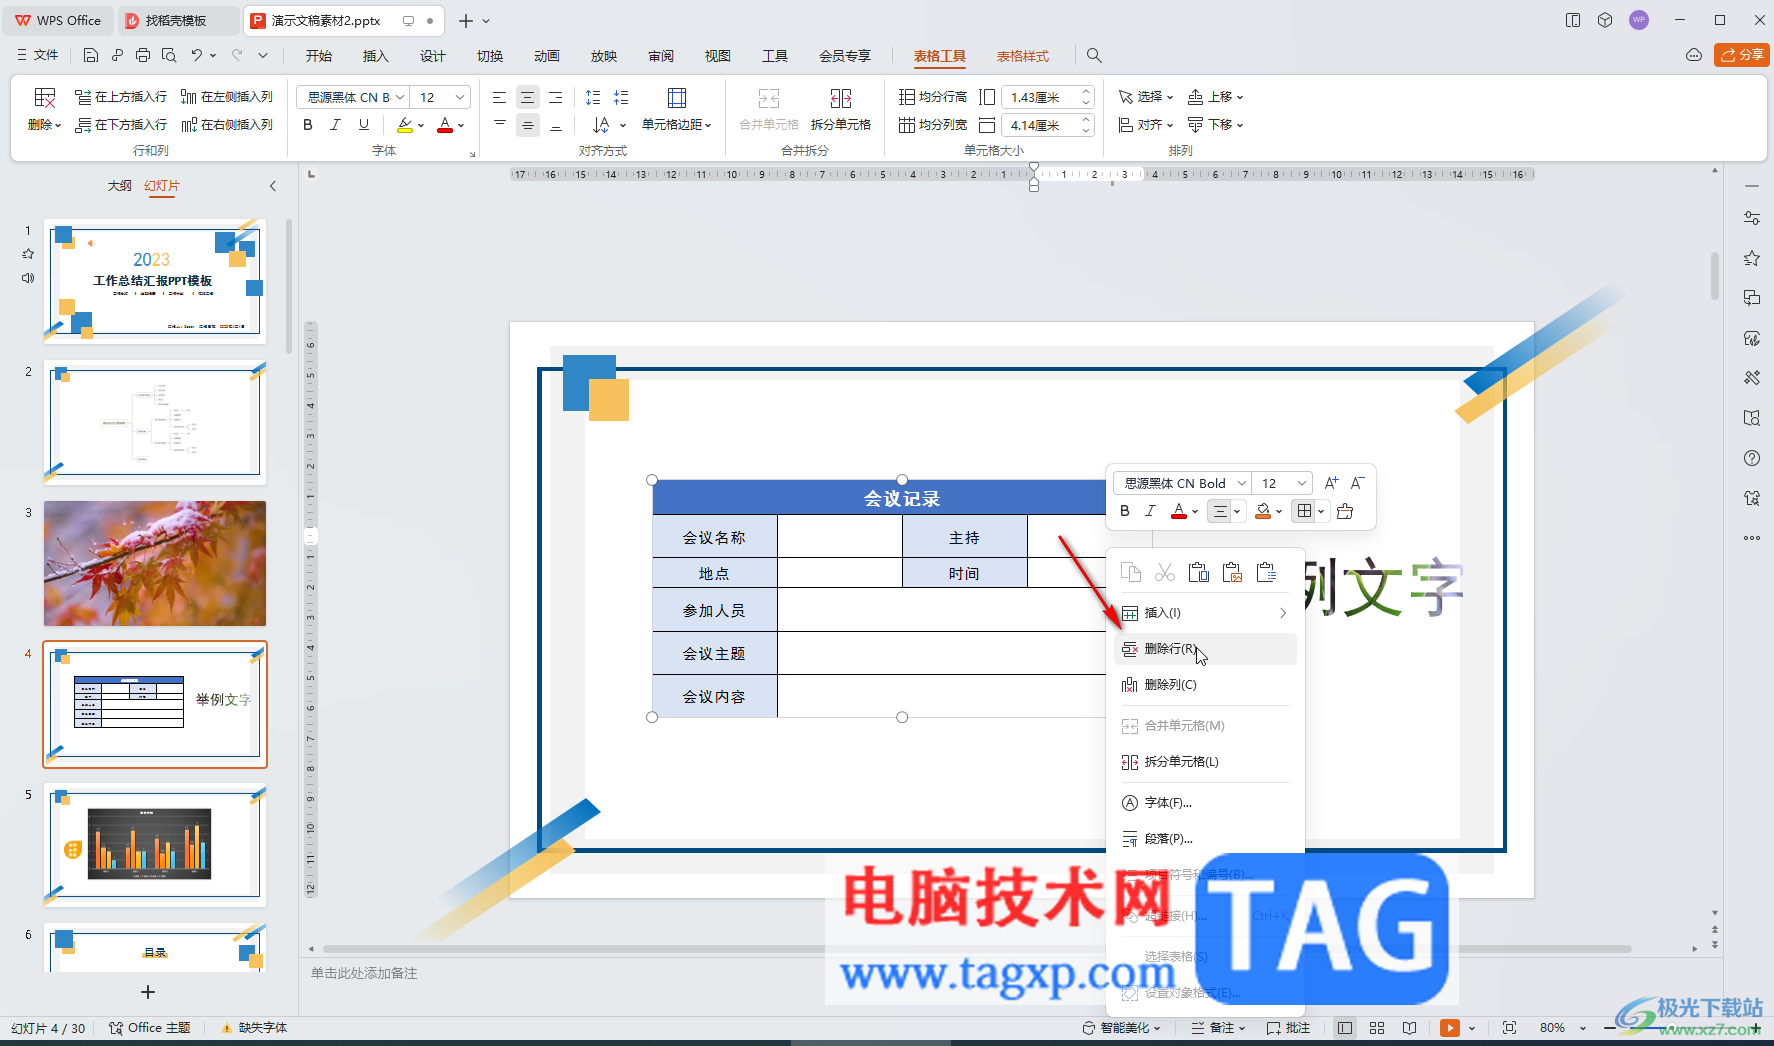Click the add new slide plus button
Screen dimensions: 1774x1046
coord(148,992)
